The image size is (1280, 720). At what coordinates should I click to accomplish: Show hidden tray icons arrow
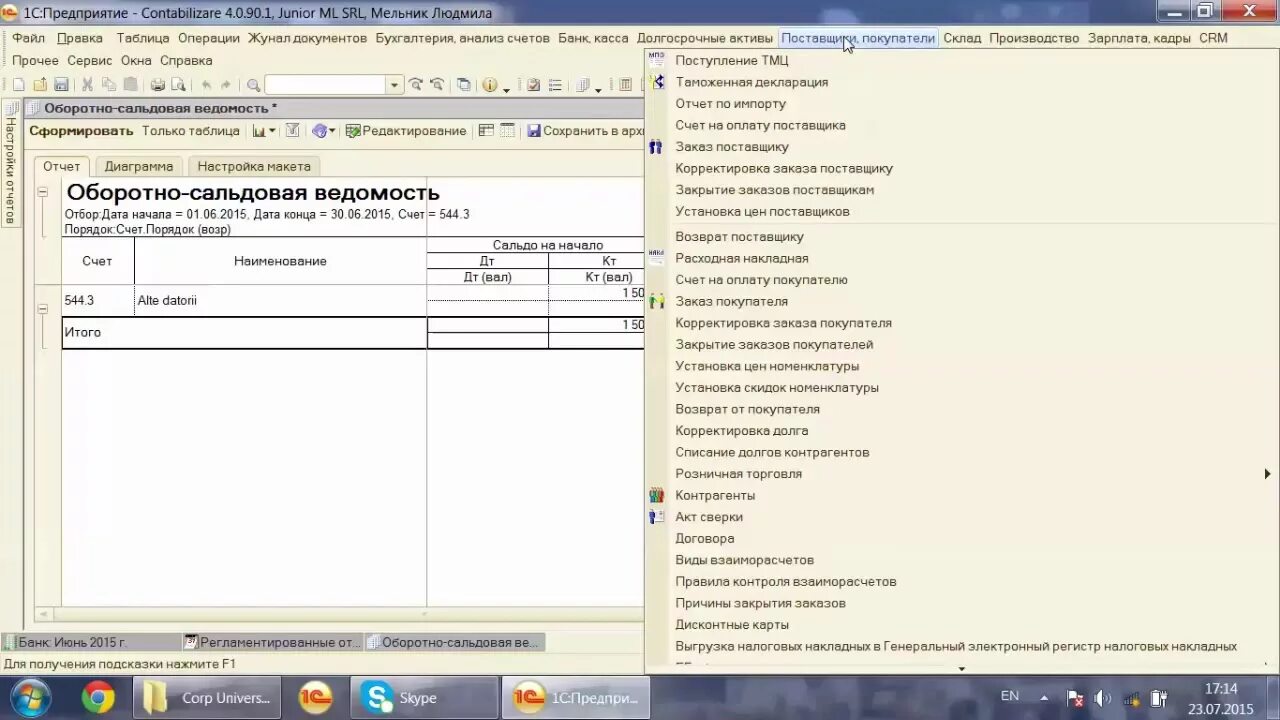tap(1044, 698)
